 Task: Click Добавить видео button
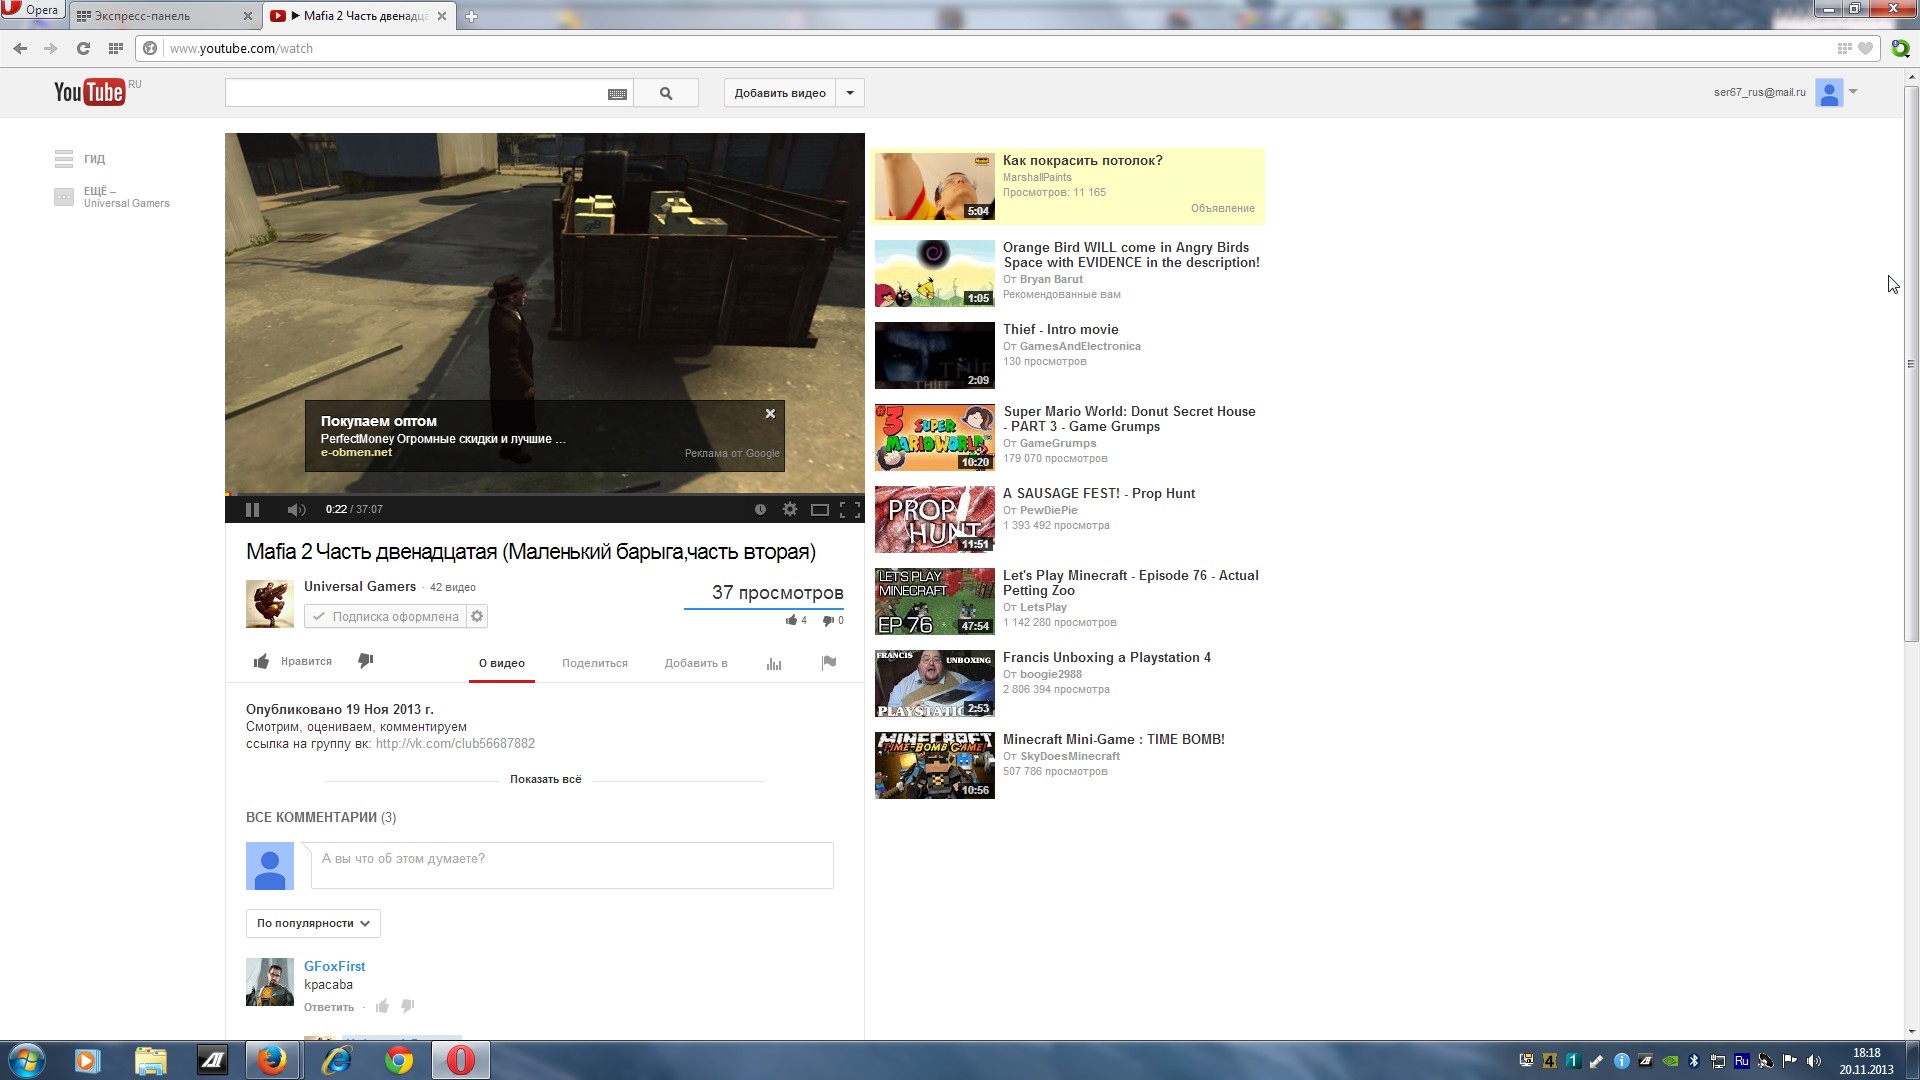coord(780,93)
